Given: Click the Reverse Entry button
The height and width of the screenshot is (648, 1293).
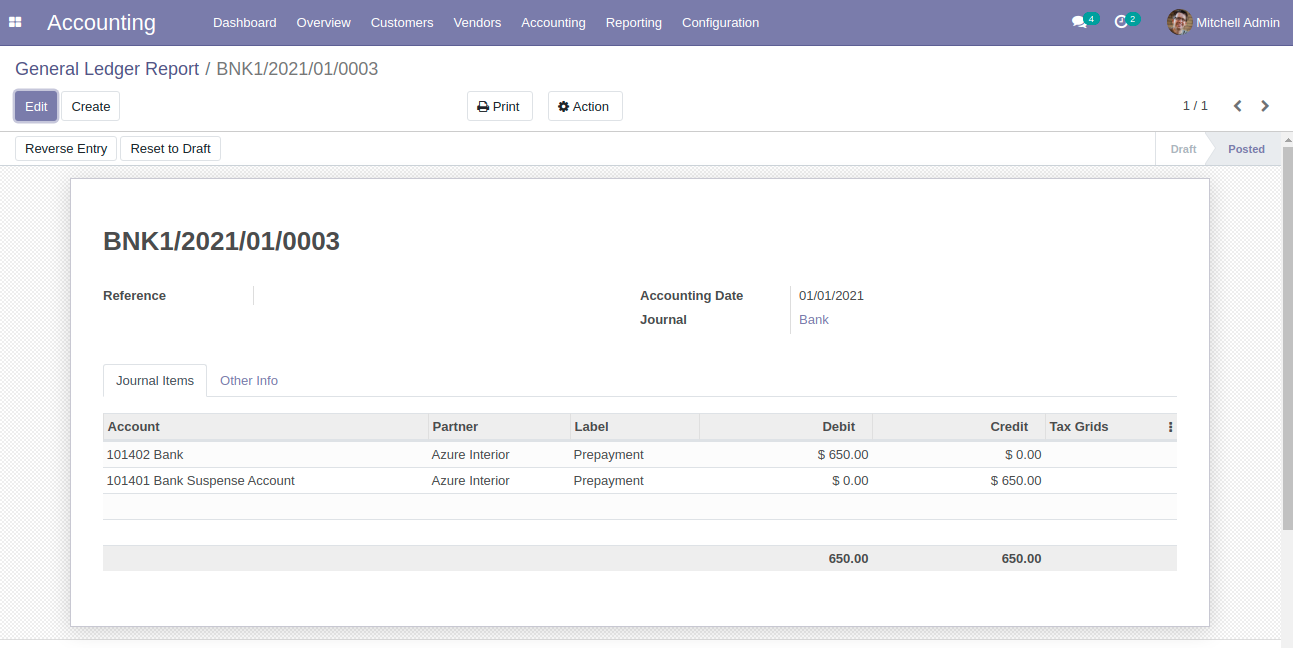Looking at the screenshot, I should pos(66,149).
